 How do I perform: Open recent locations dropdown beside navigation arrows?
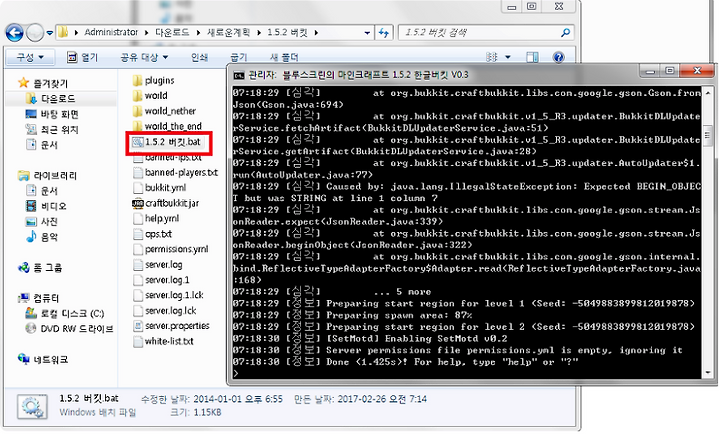pyautogui.click(x=50, y=33)
